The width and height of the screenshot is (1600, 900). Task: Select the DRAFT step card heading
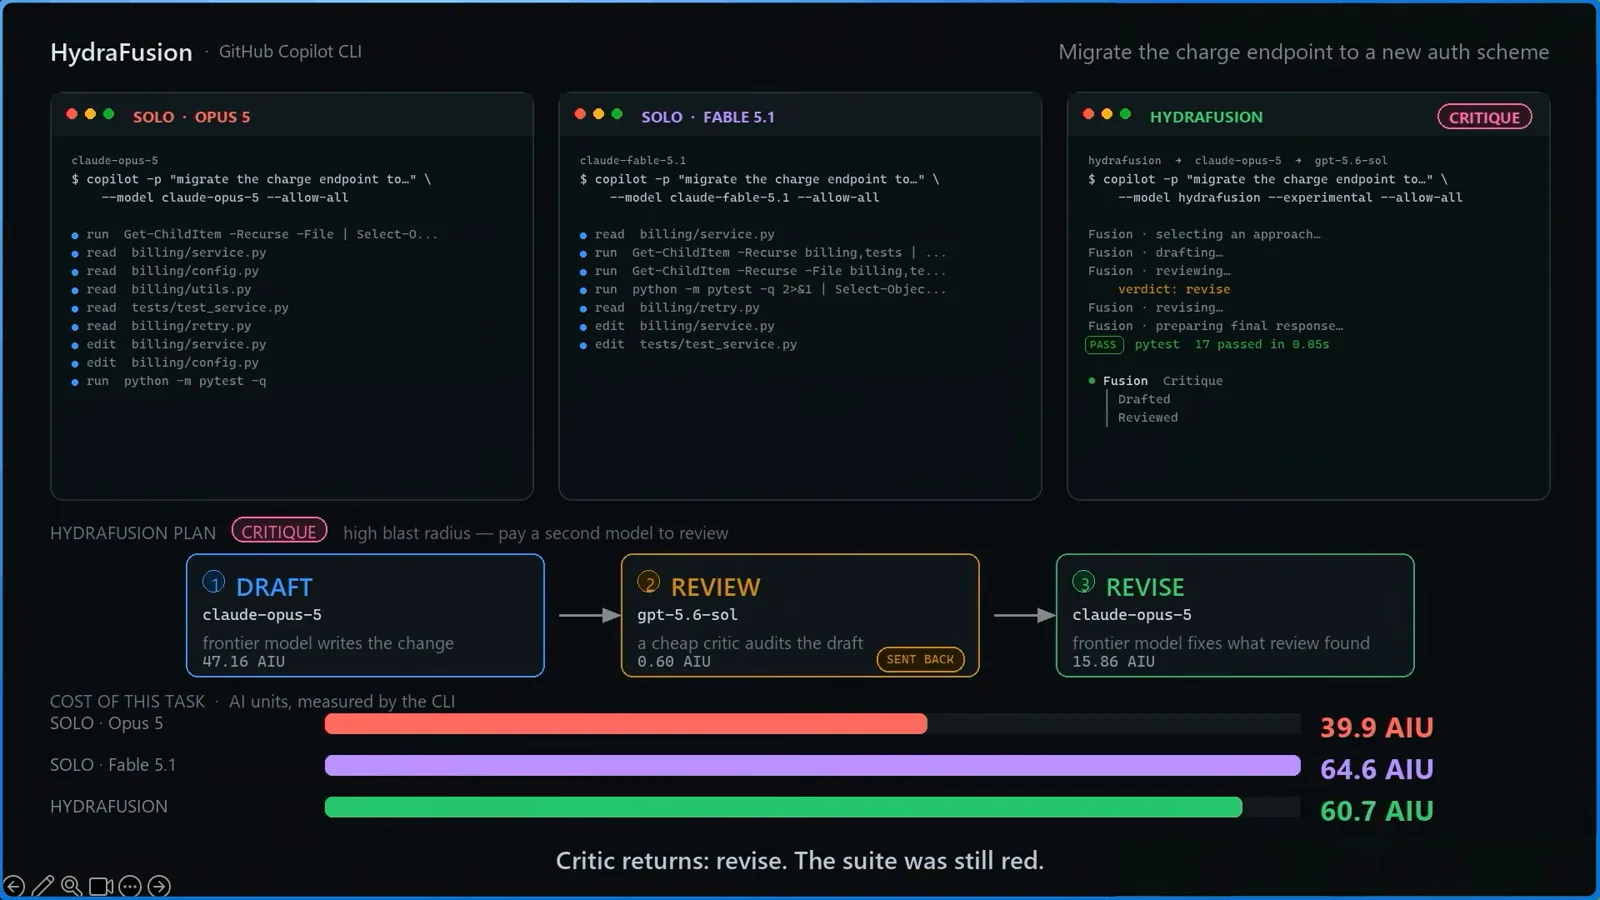point(274,587)
